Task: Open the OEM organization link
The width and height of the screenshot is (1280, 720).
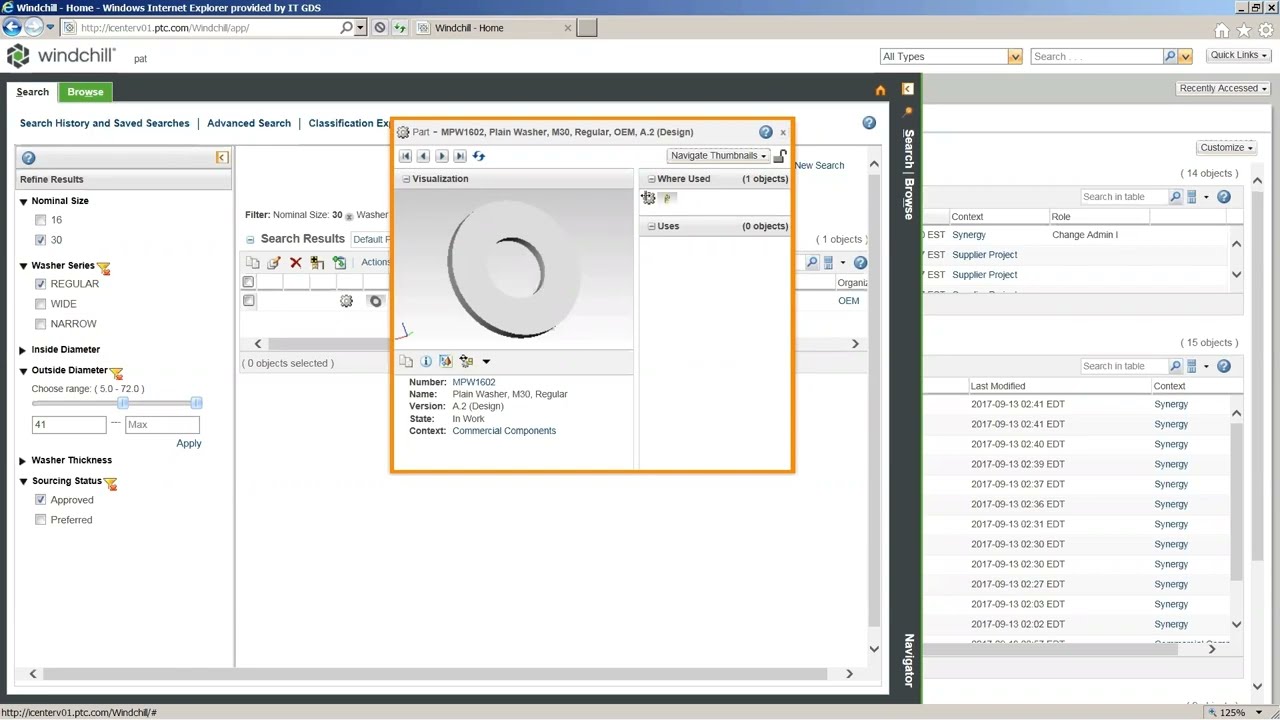Action: point(849,301)
